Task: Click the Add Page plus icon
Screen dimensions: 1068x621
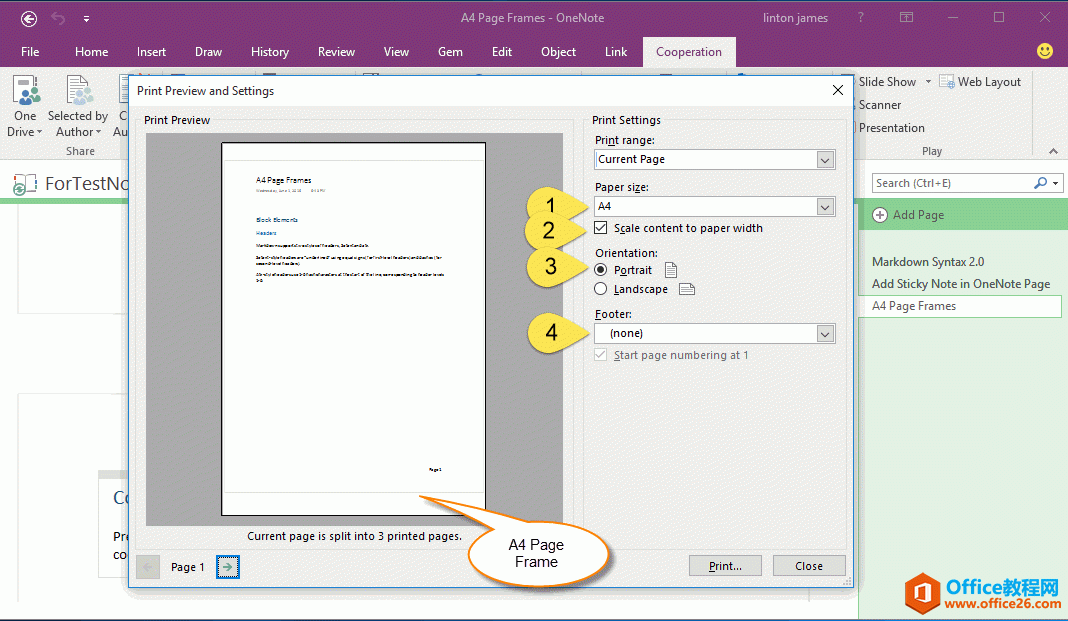Action: 880,215
